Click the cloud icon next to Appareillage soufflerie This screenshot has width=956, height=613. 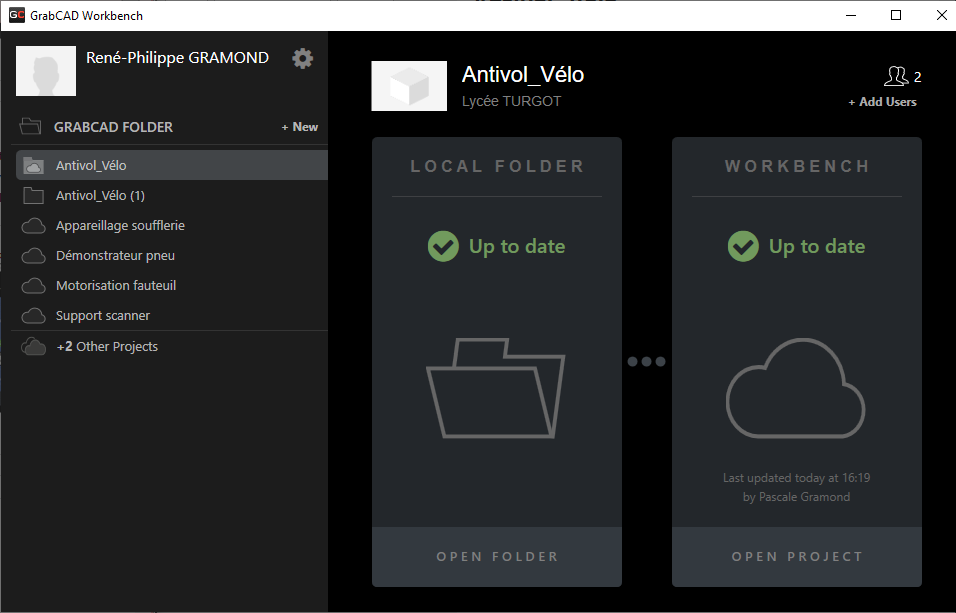click(34, 226)
